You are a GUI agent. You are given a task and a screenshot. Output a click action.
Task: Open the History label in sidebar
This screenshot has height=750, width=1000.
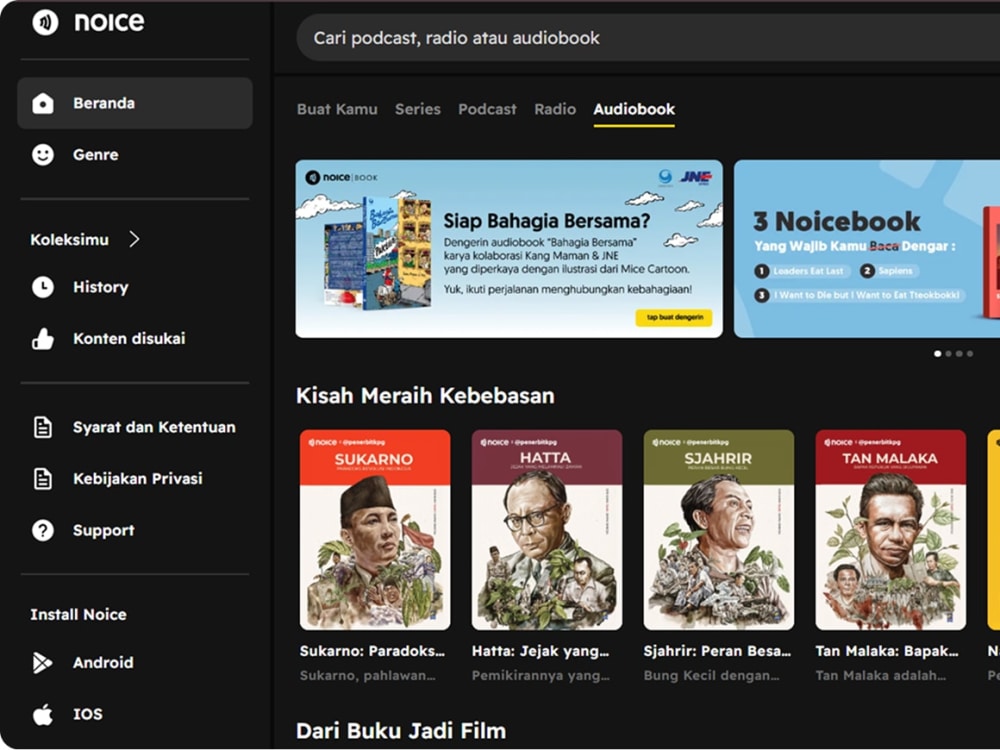coord(101,287)
